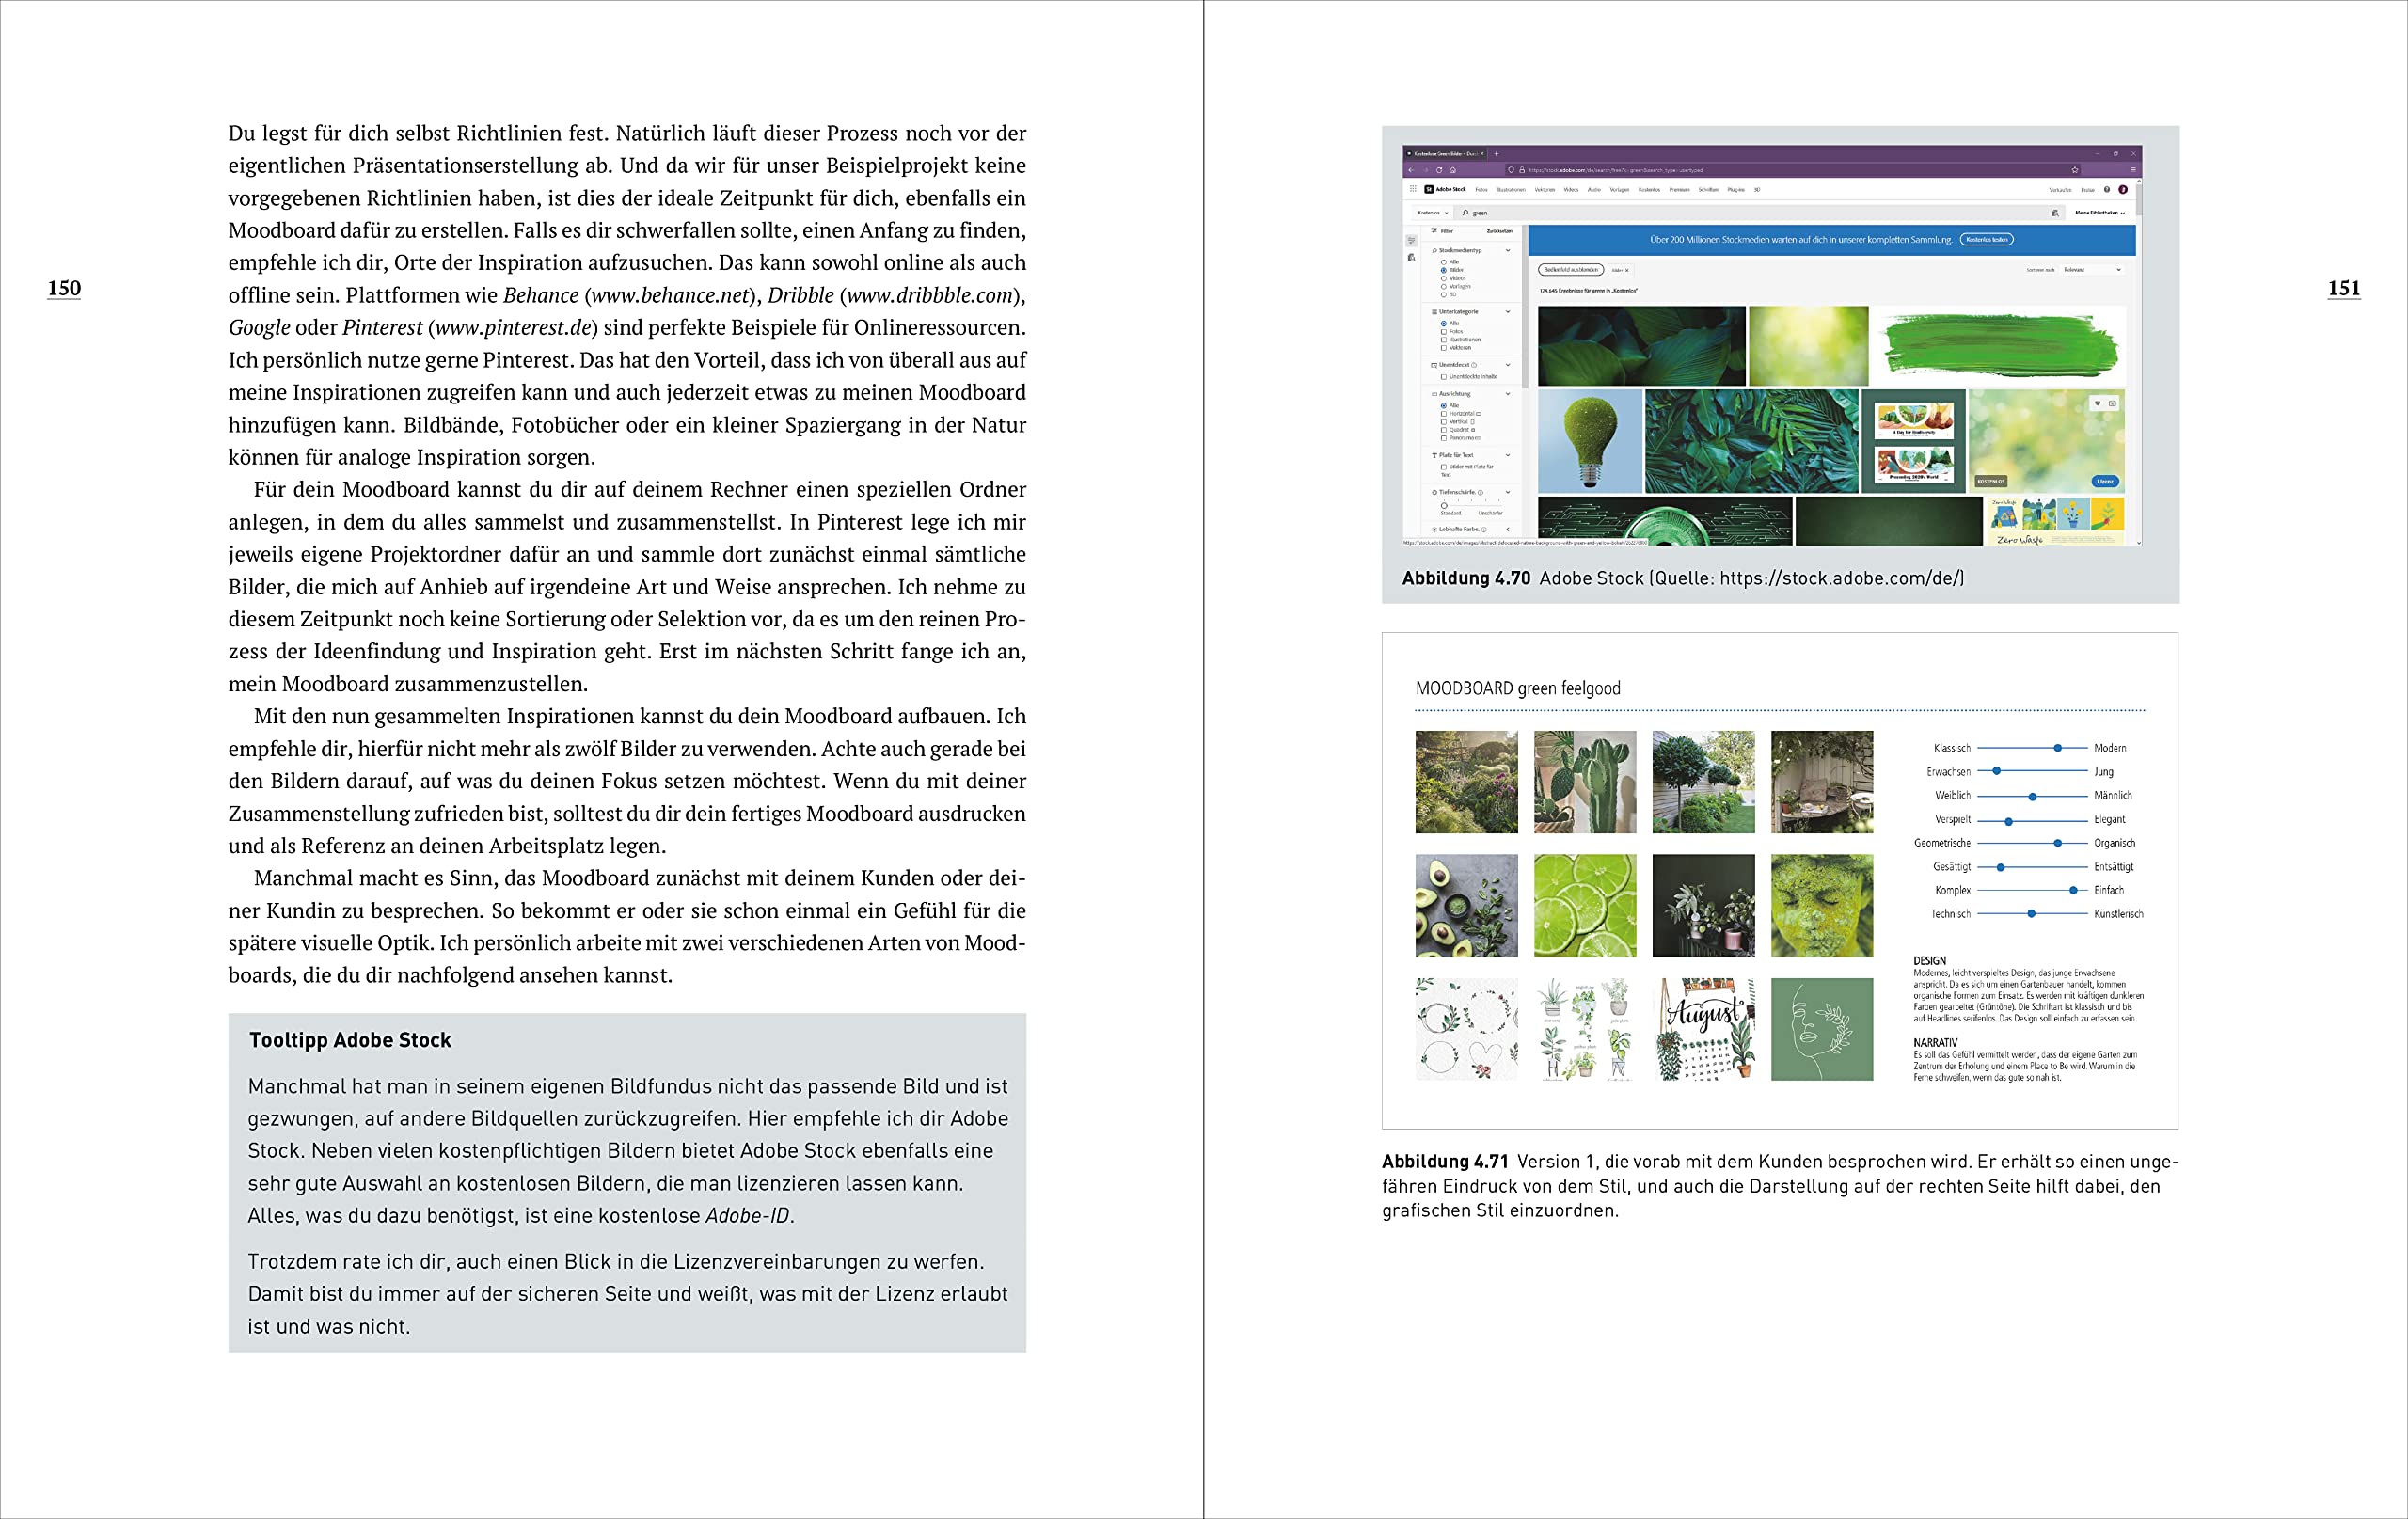Open the Preise link in the header
2408x1519 pixels.
[x=2088, y=189]
